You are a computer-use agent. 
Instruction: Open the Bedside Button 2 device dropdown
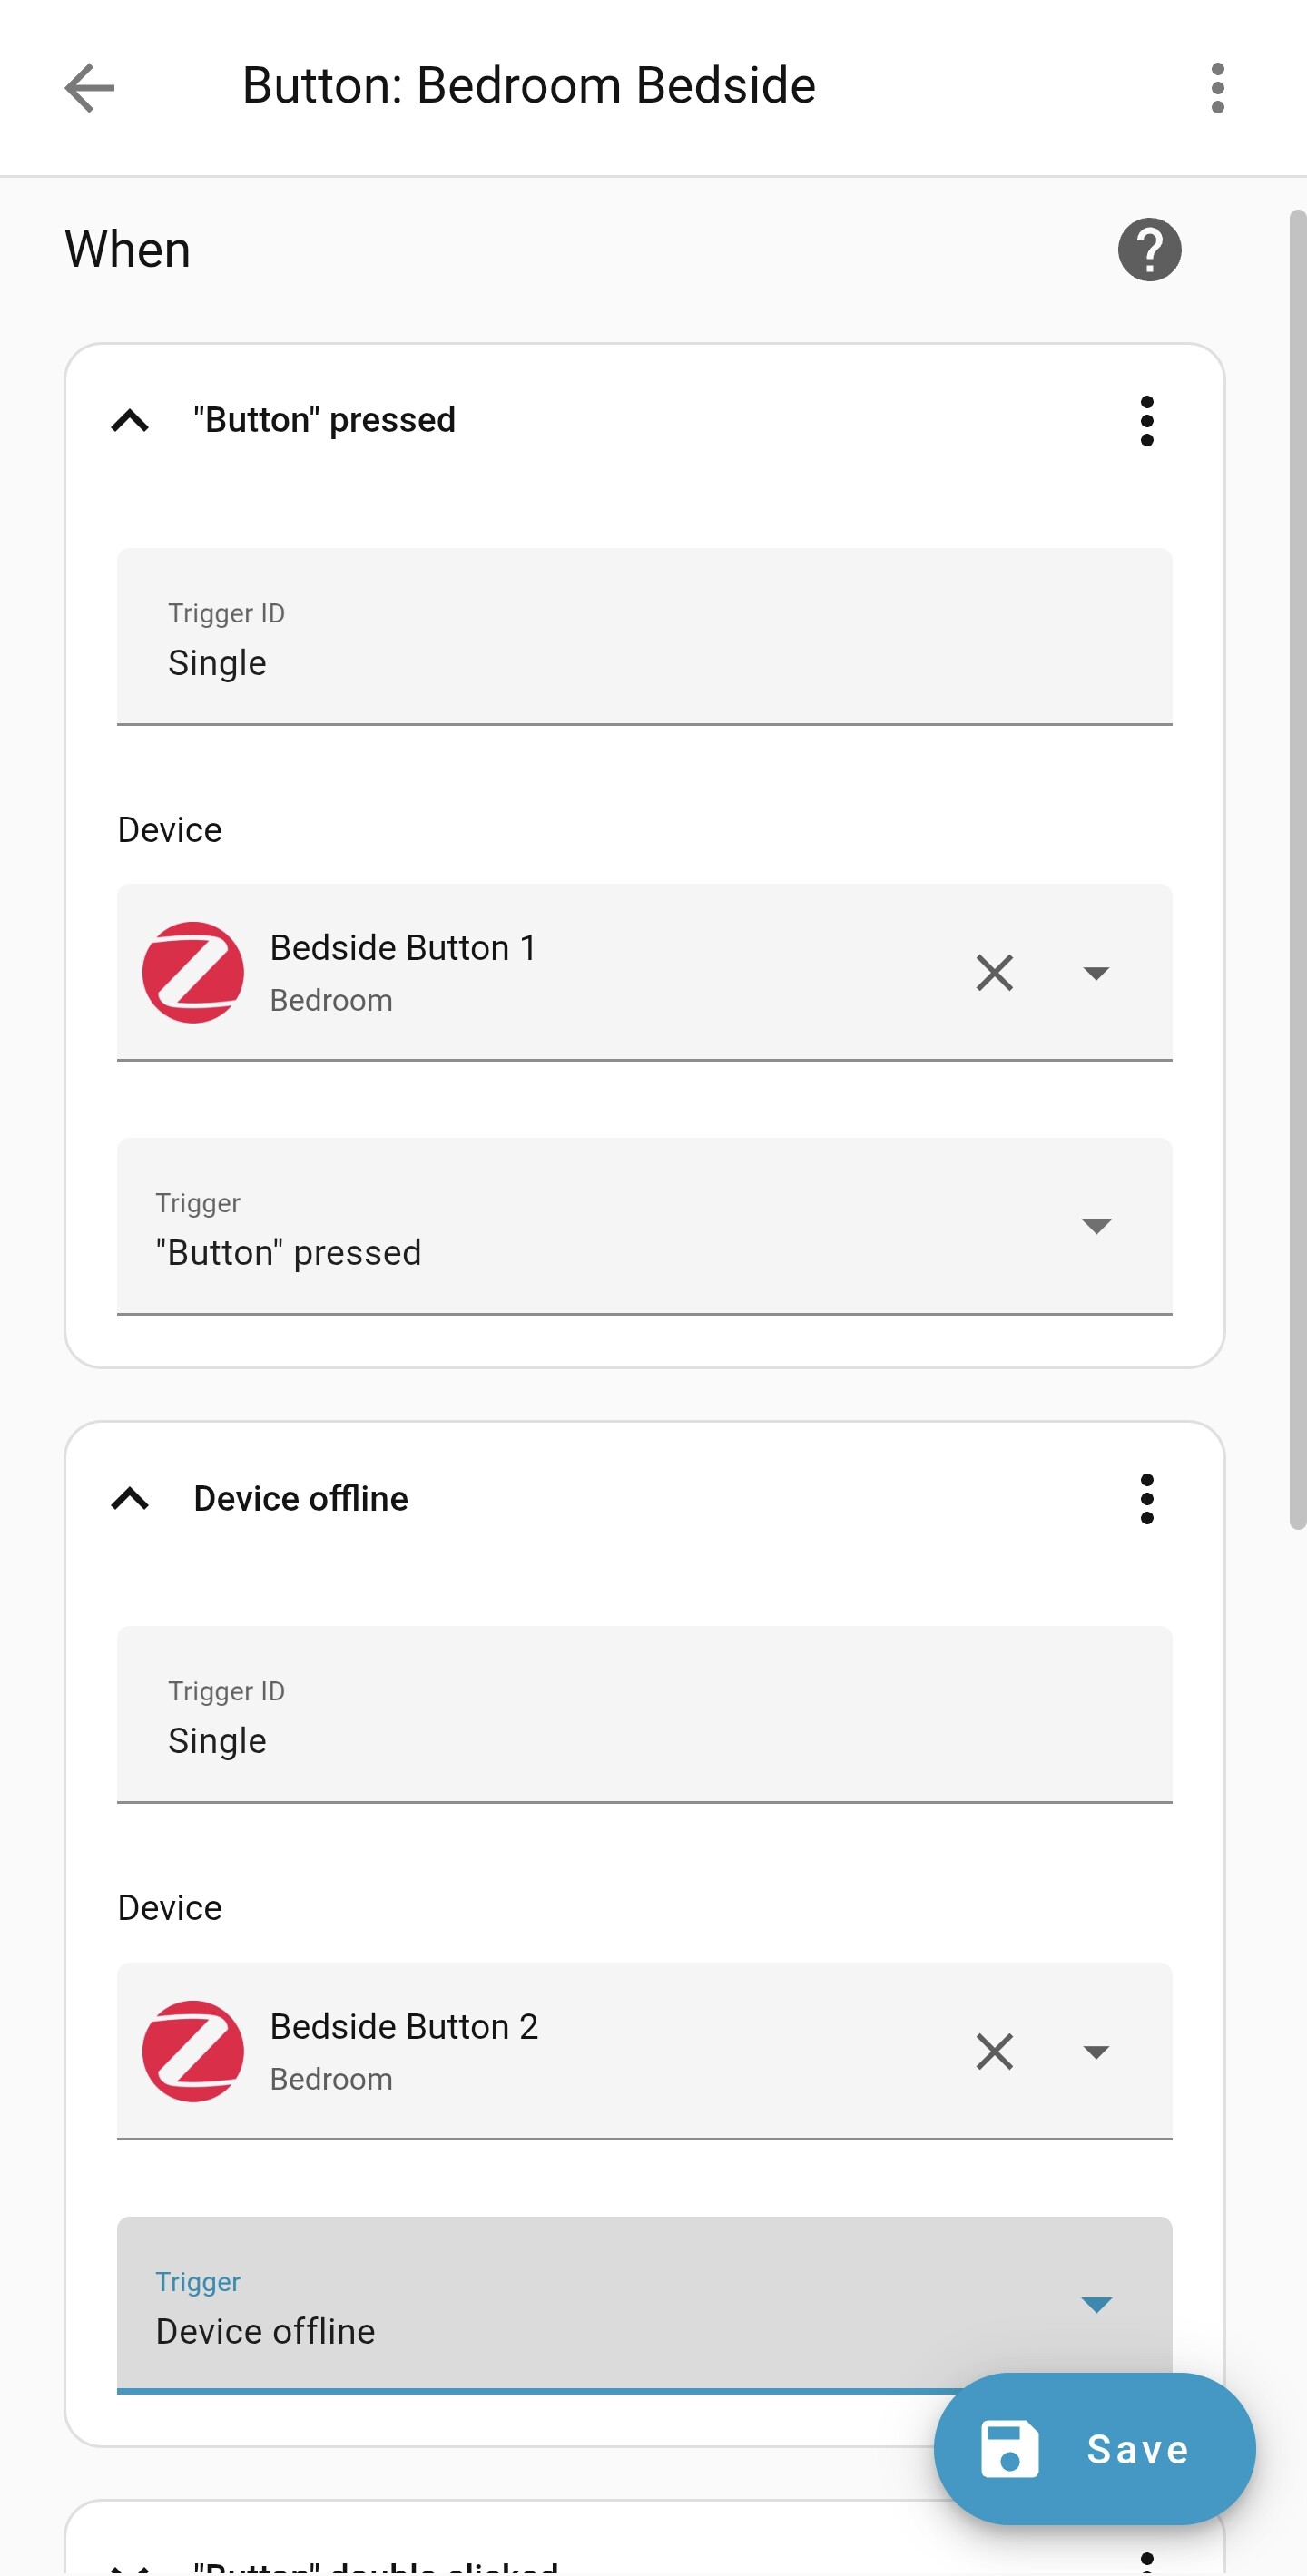1096,2052
